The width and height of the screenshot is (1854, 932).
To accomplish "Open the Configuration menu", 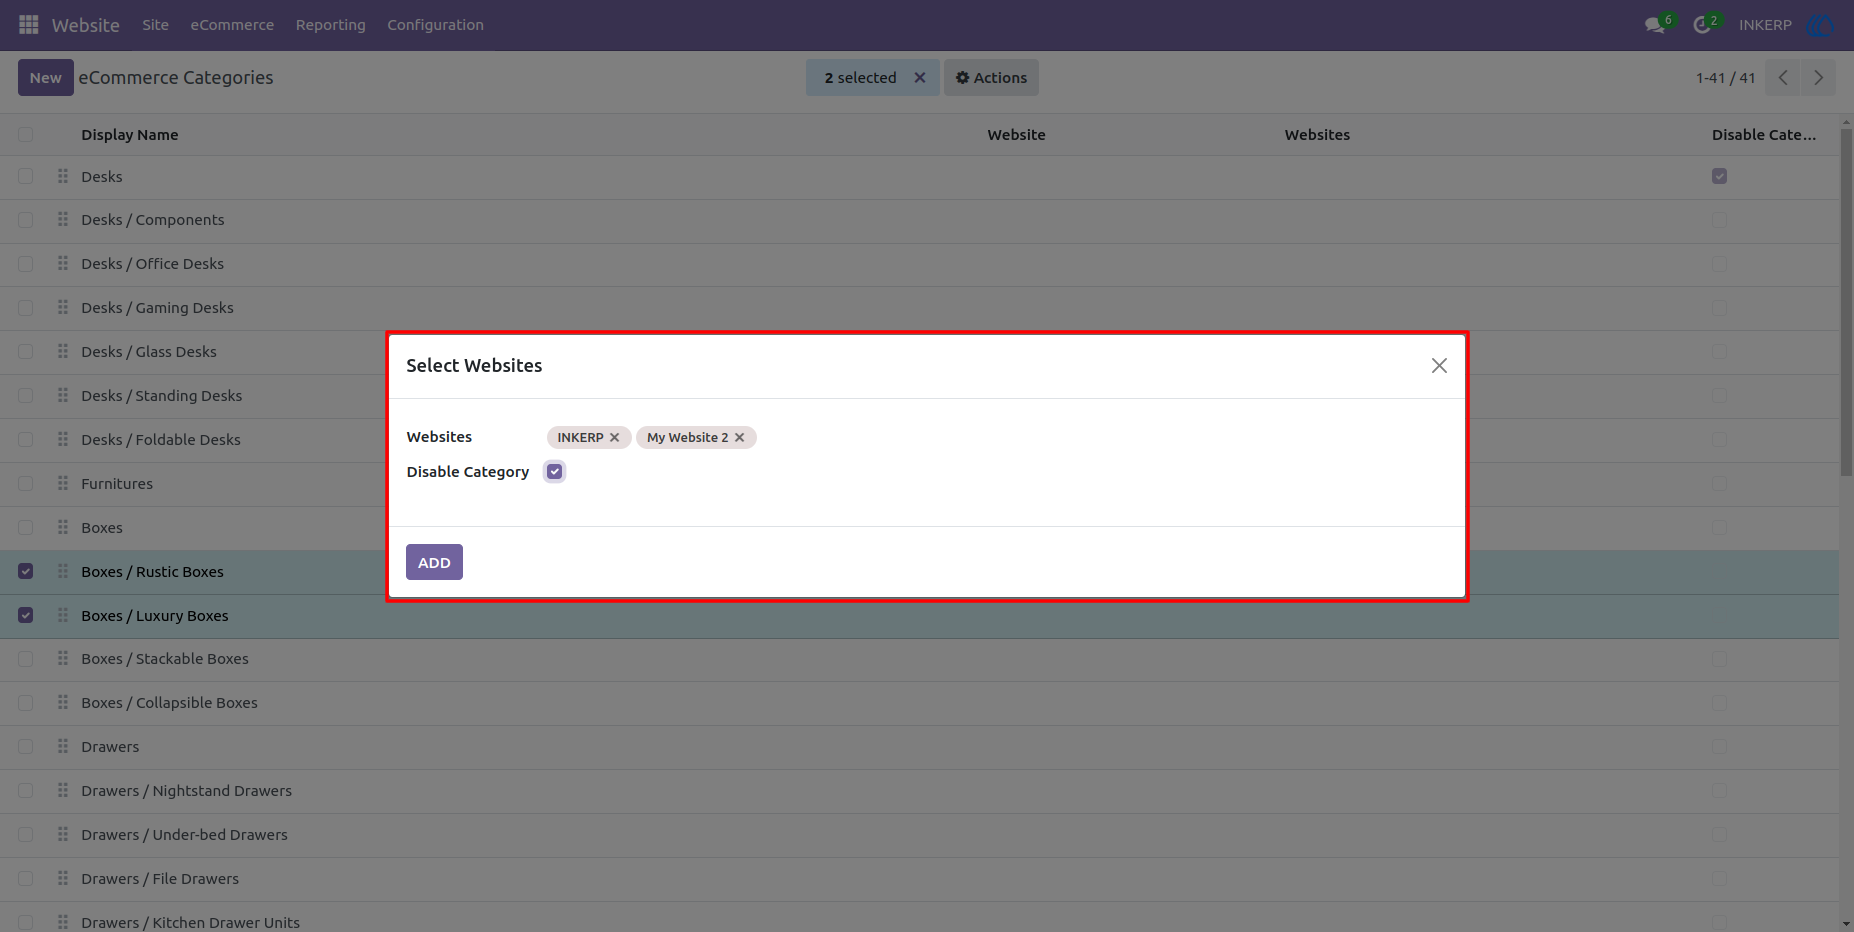I will [435, 25].
